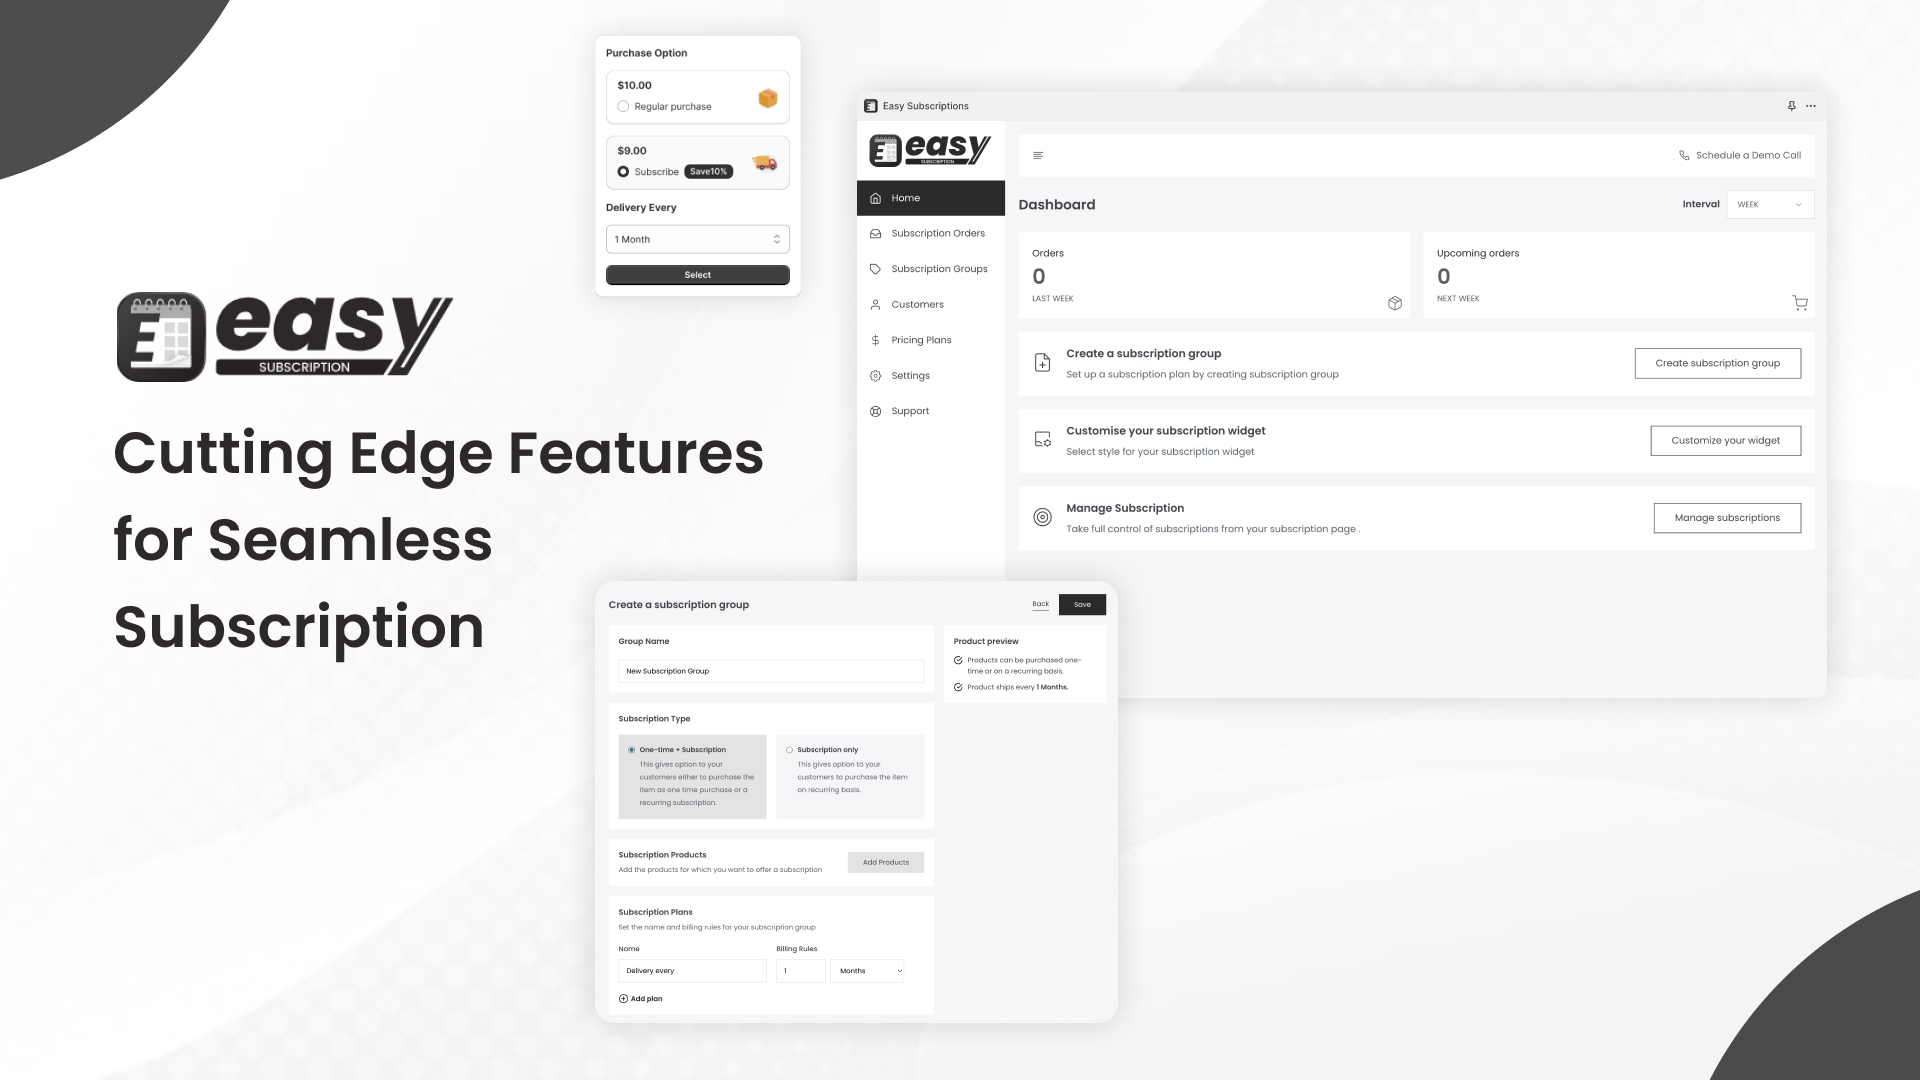The width and height of the screenshot is (1920, 1080).
Task: Click the Save button on subscription group
Action: coord(1083,604)
